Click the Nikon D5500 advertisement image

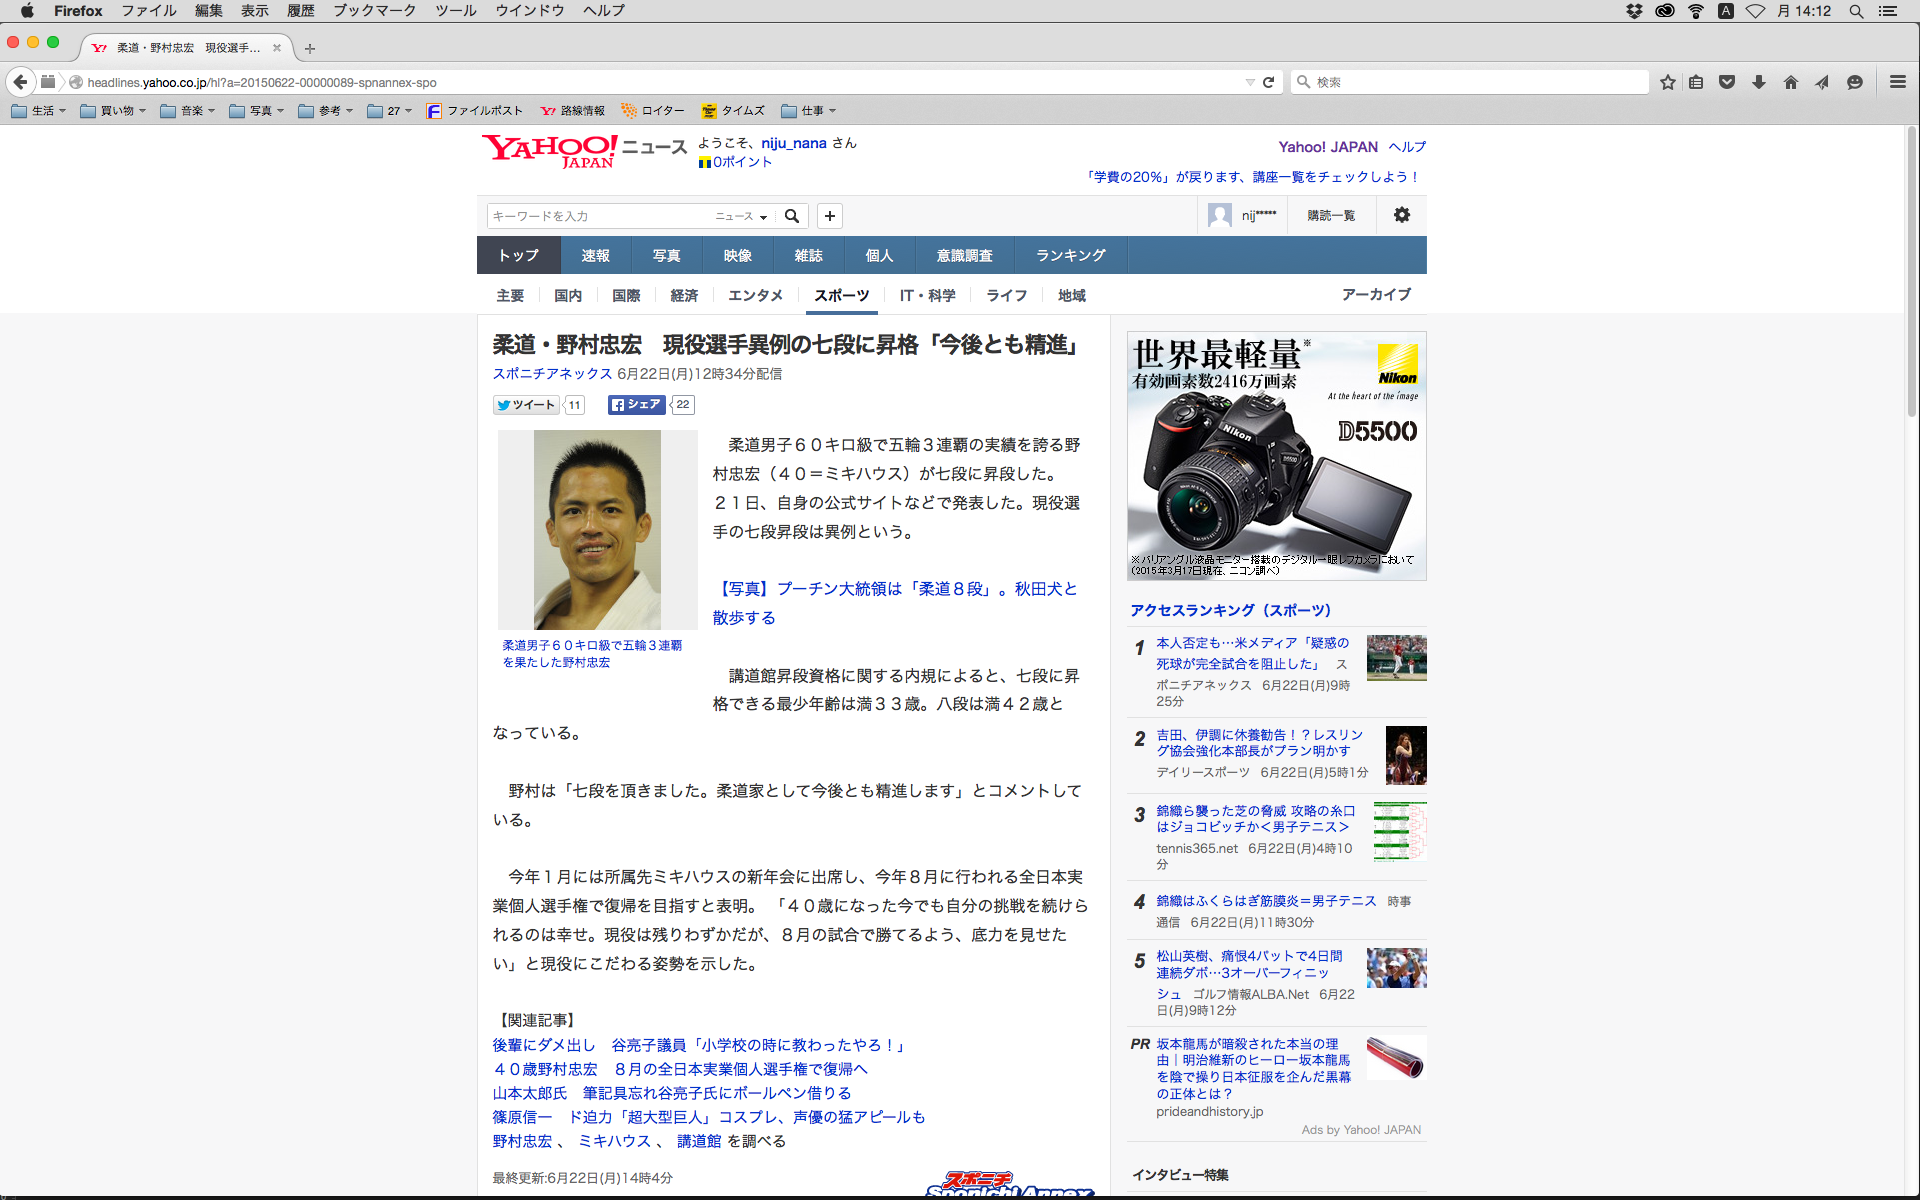1276,456
